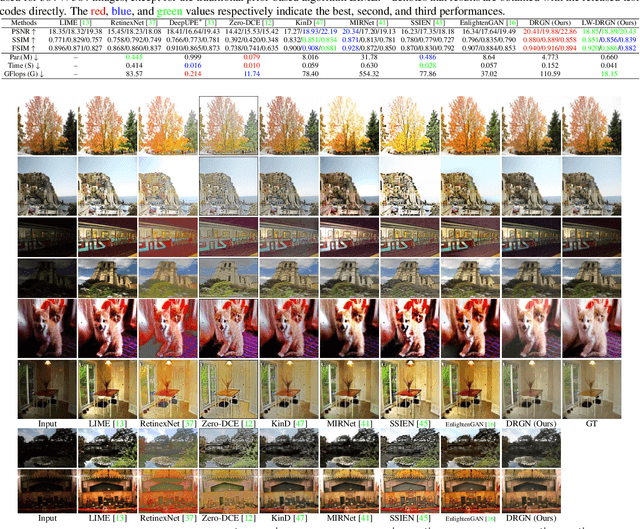
Task: Open citation [37] in RetinexNet caption under room images
Action: (189, 424)
